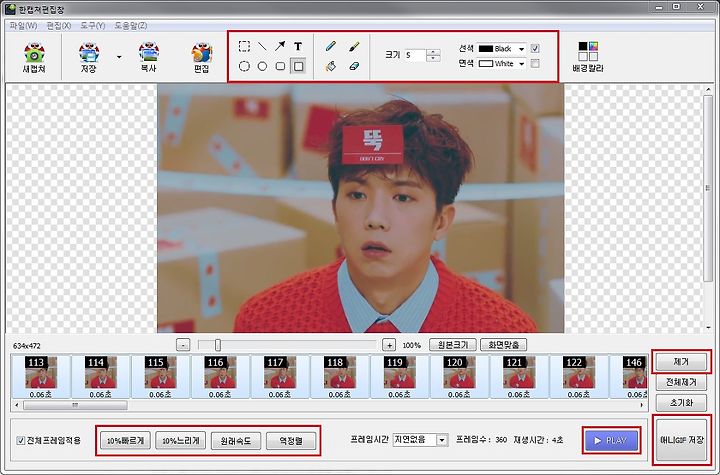Open the 편집(X) menu

click(x=59, y=26)
